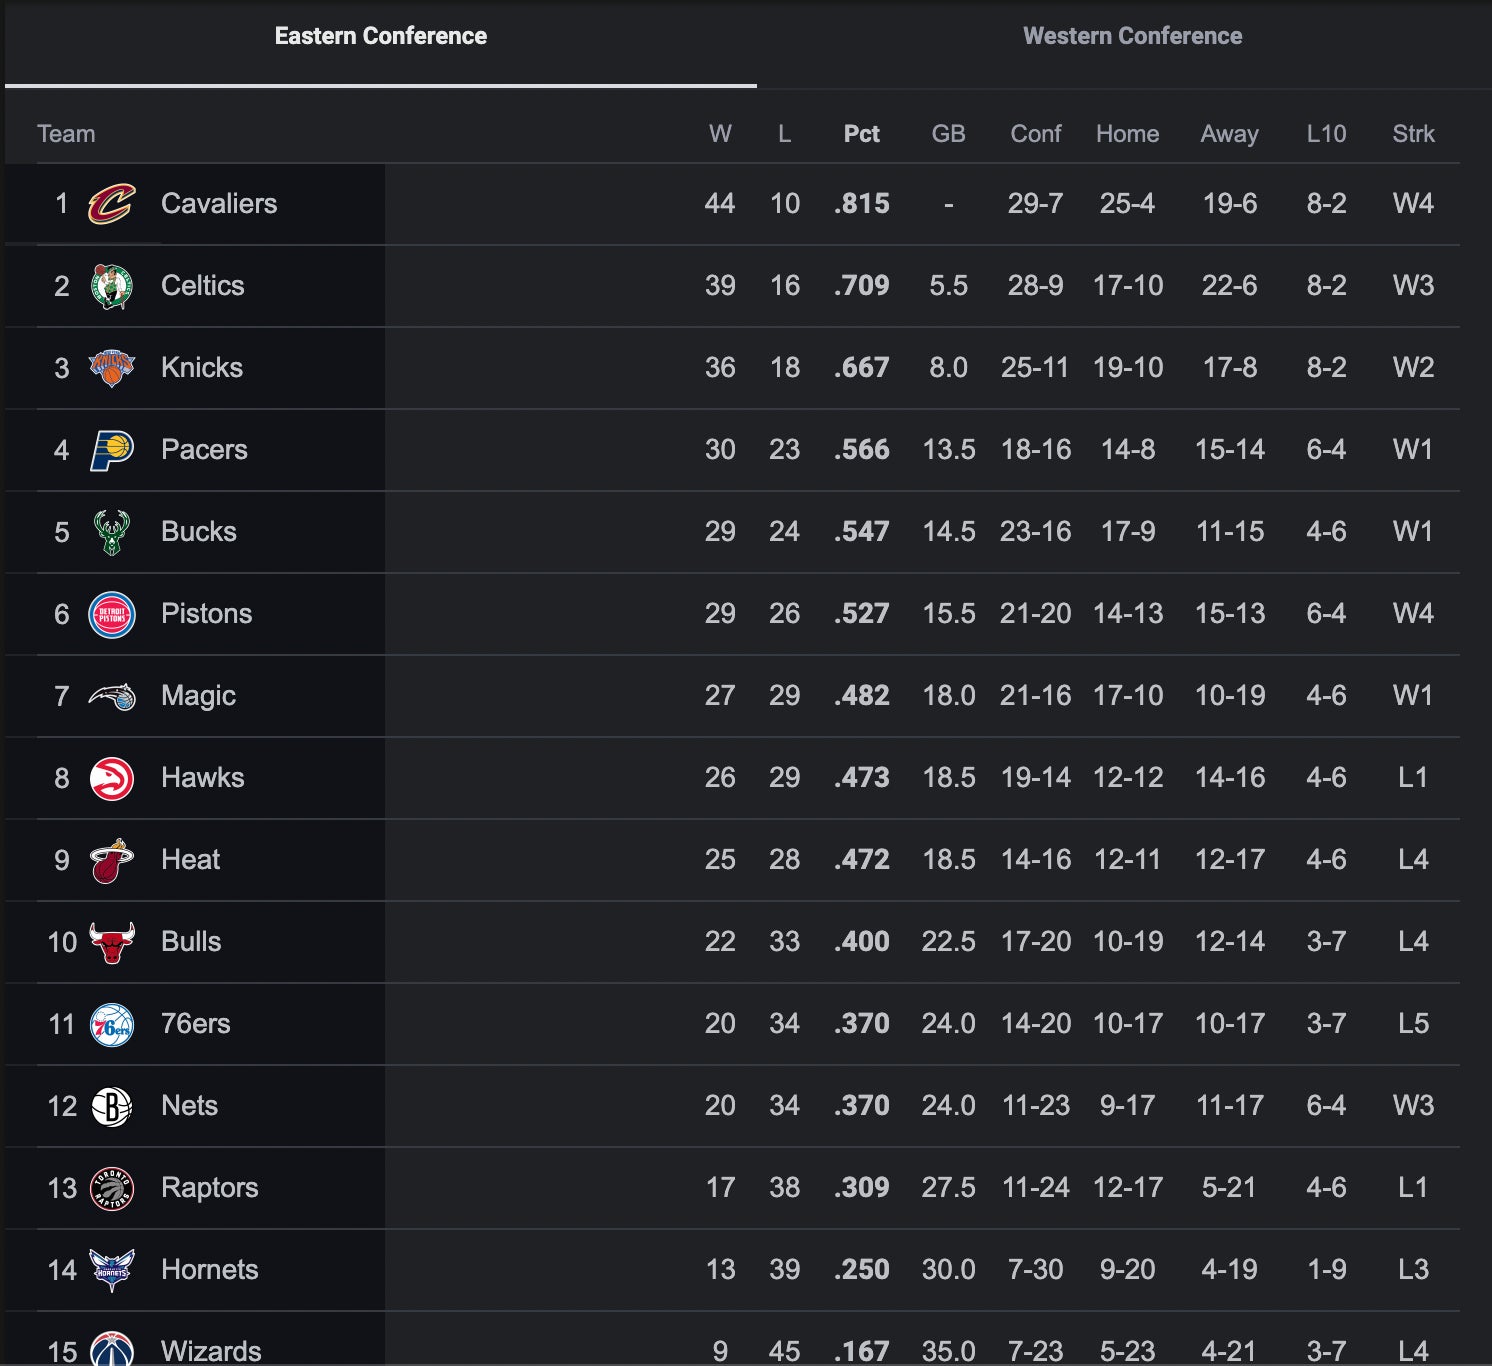The height and width of the screenshot is (1366, 1492).
Task: Sort by L10 column header
Action: (x=1326, y=134)
